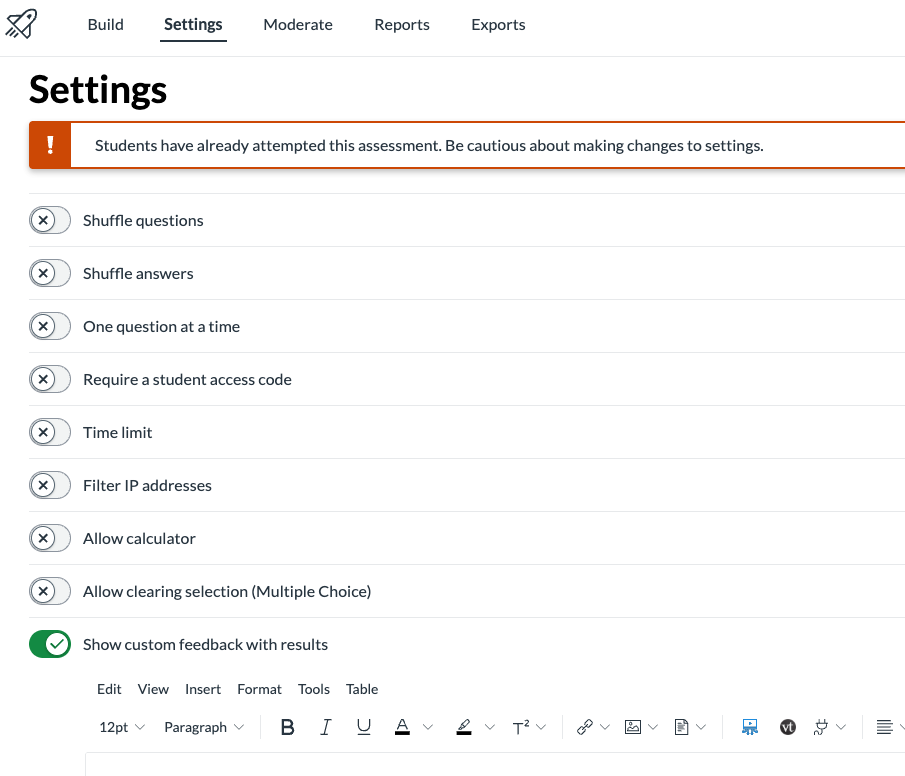Screen dimensions: 905x776
Task: Toggle Allow clearing selection (Multiple Choice)
Action: (50, 591)
